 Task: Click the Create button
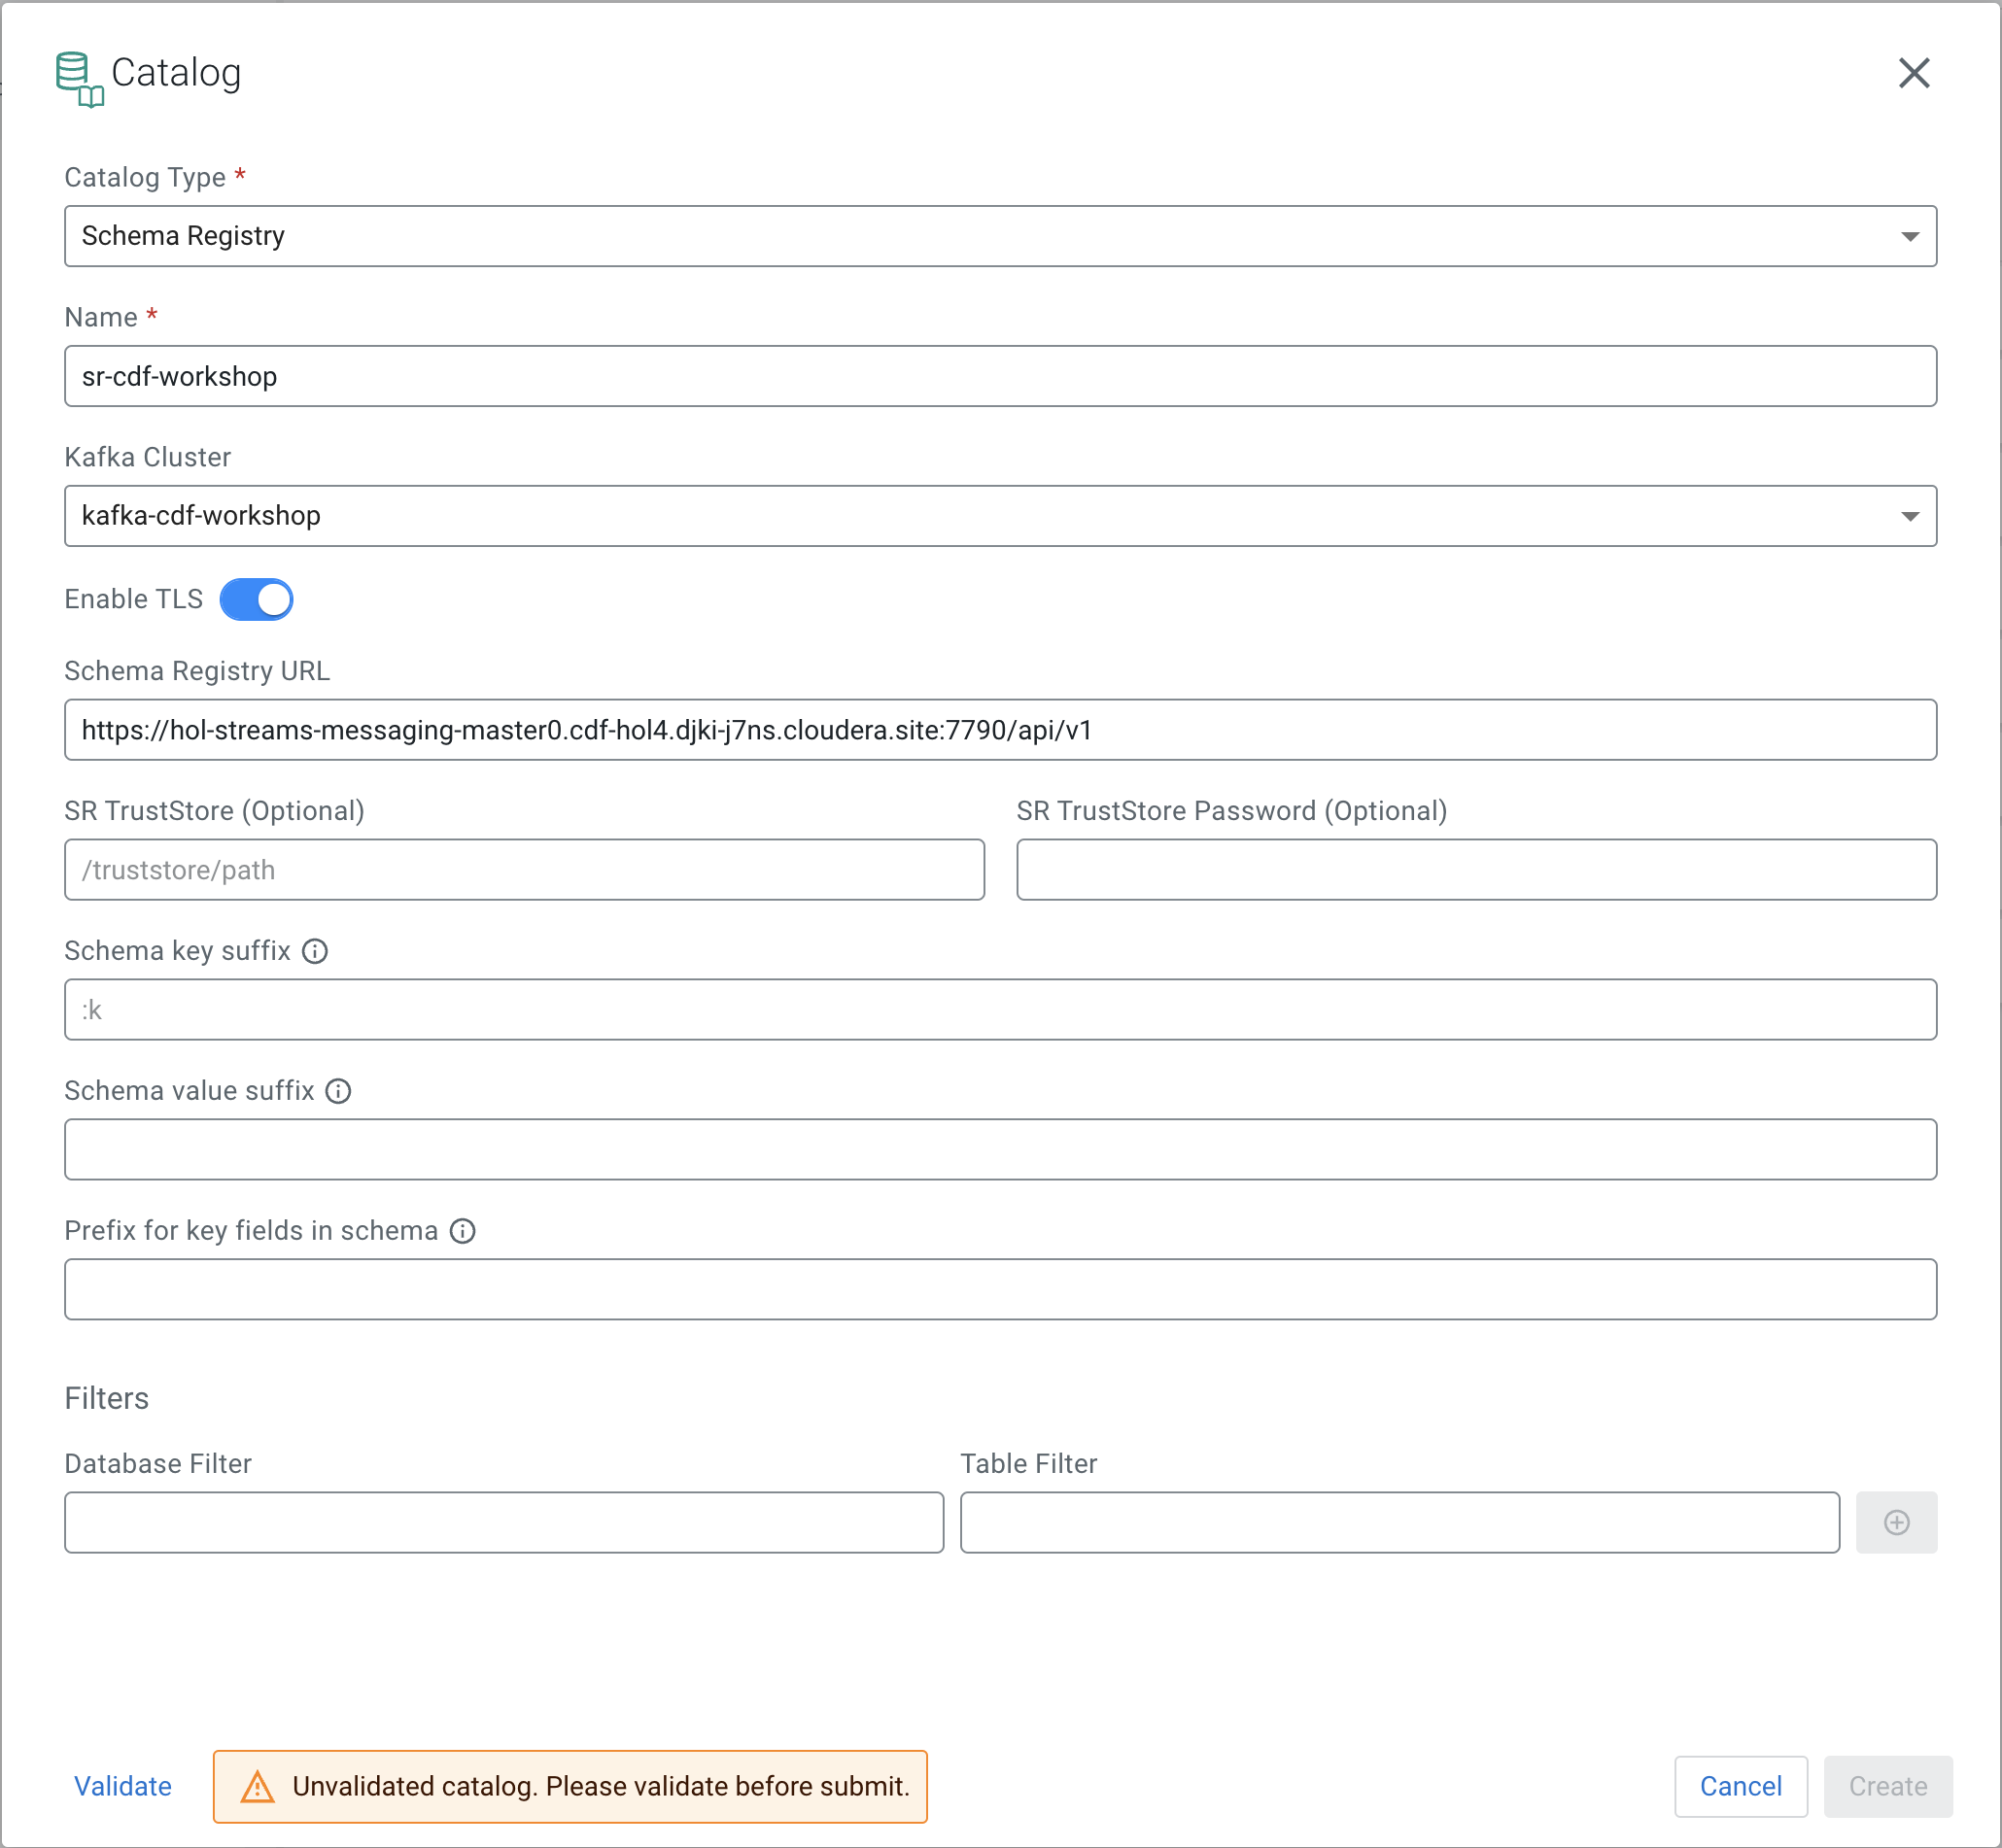point(1887,1786)
